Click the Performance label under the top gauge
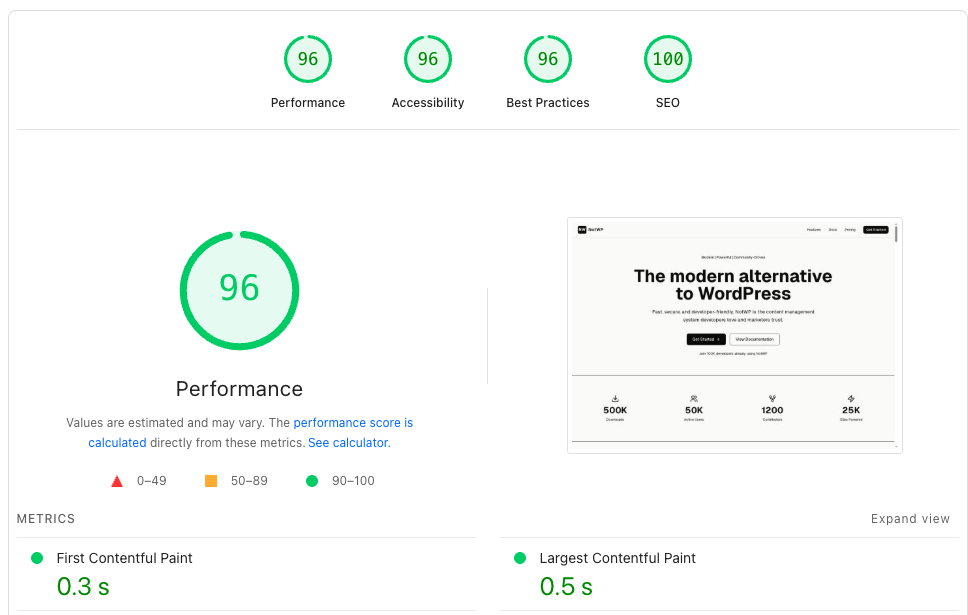The image size is (968, 615). [x=307, y=102]
